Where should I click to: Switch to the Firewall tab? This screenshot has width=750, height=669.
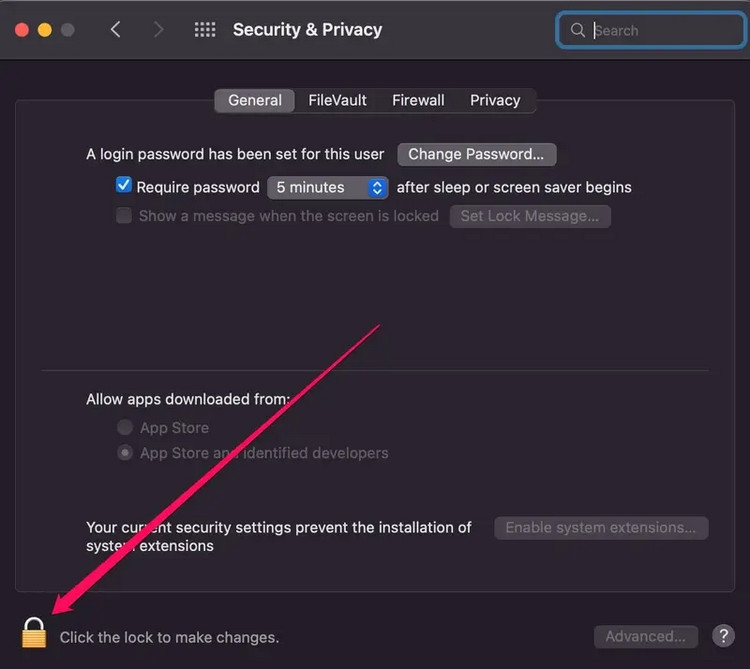point(418,100)
